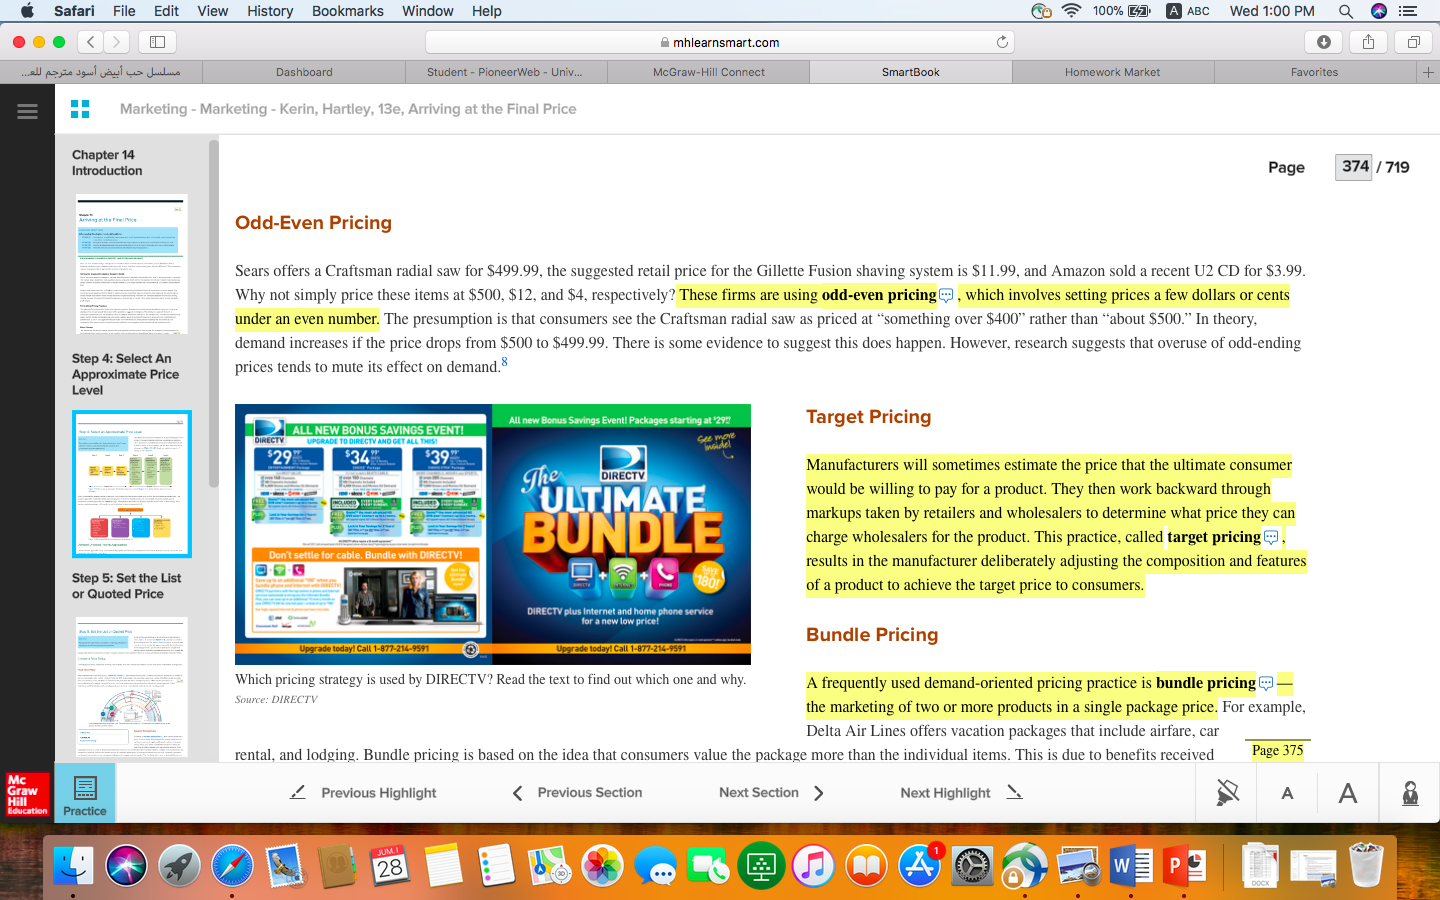
Task: Open the Bookmarks menu
Action: [348, 11]
